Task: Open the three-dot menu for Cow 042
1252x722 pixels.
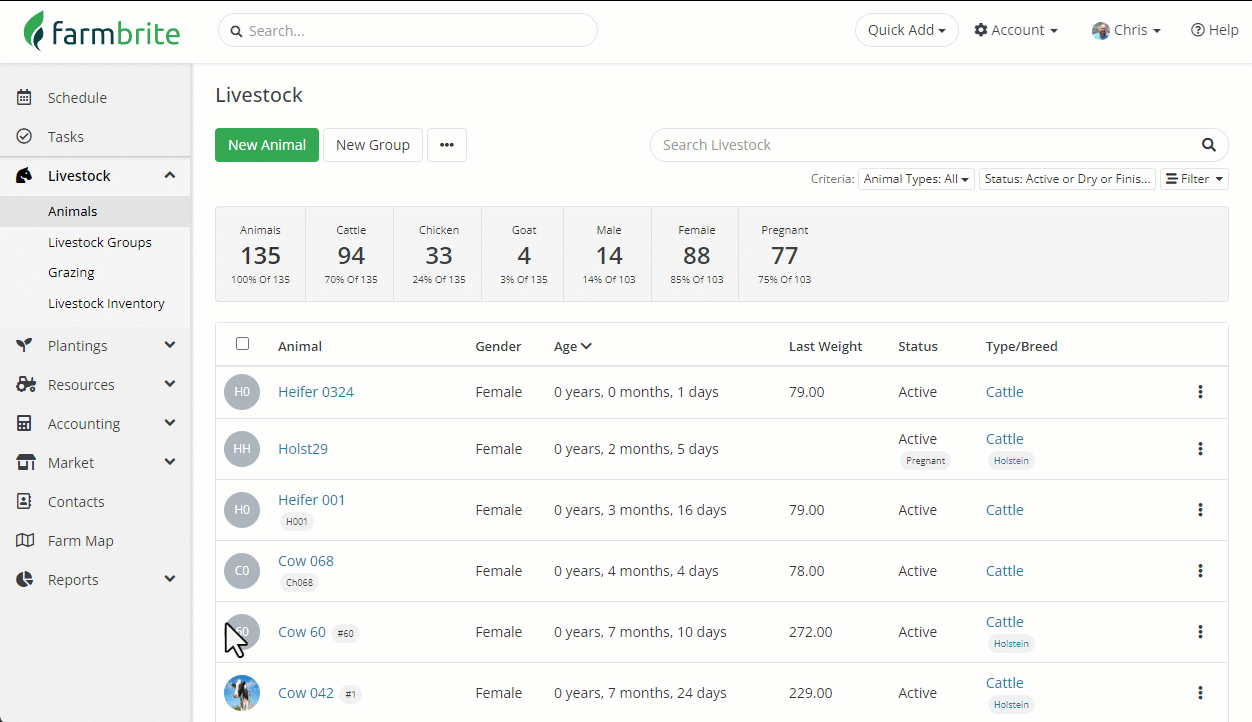Action: tap(1200, 693)
